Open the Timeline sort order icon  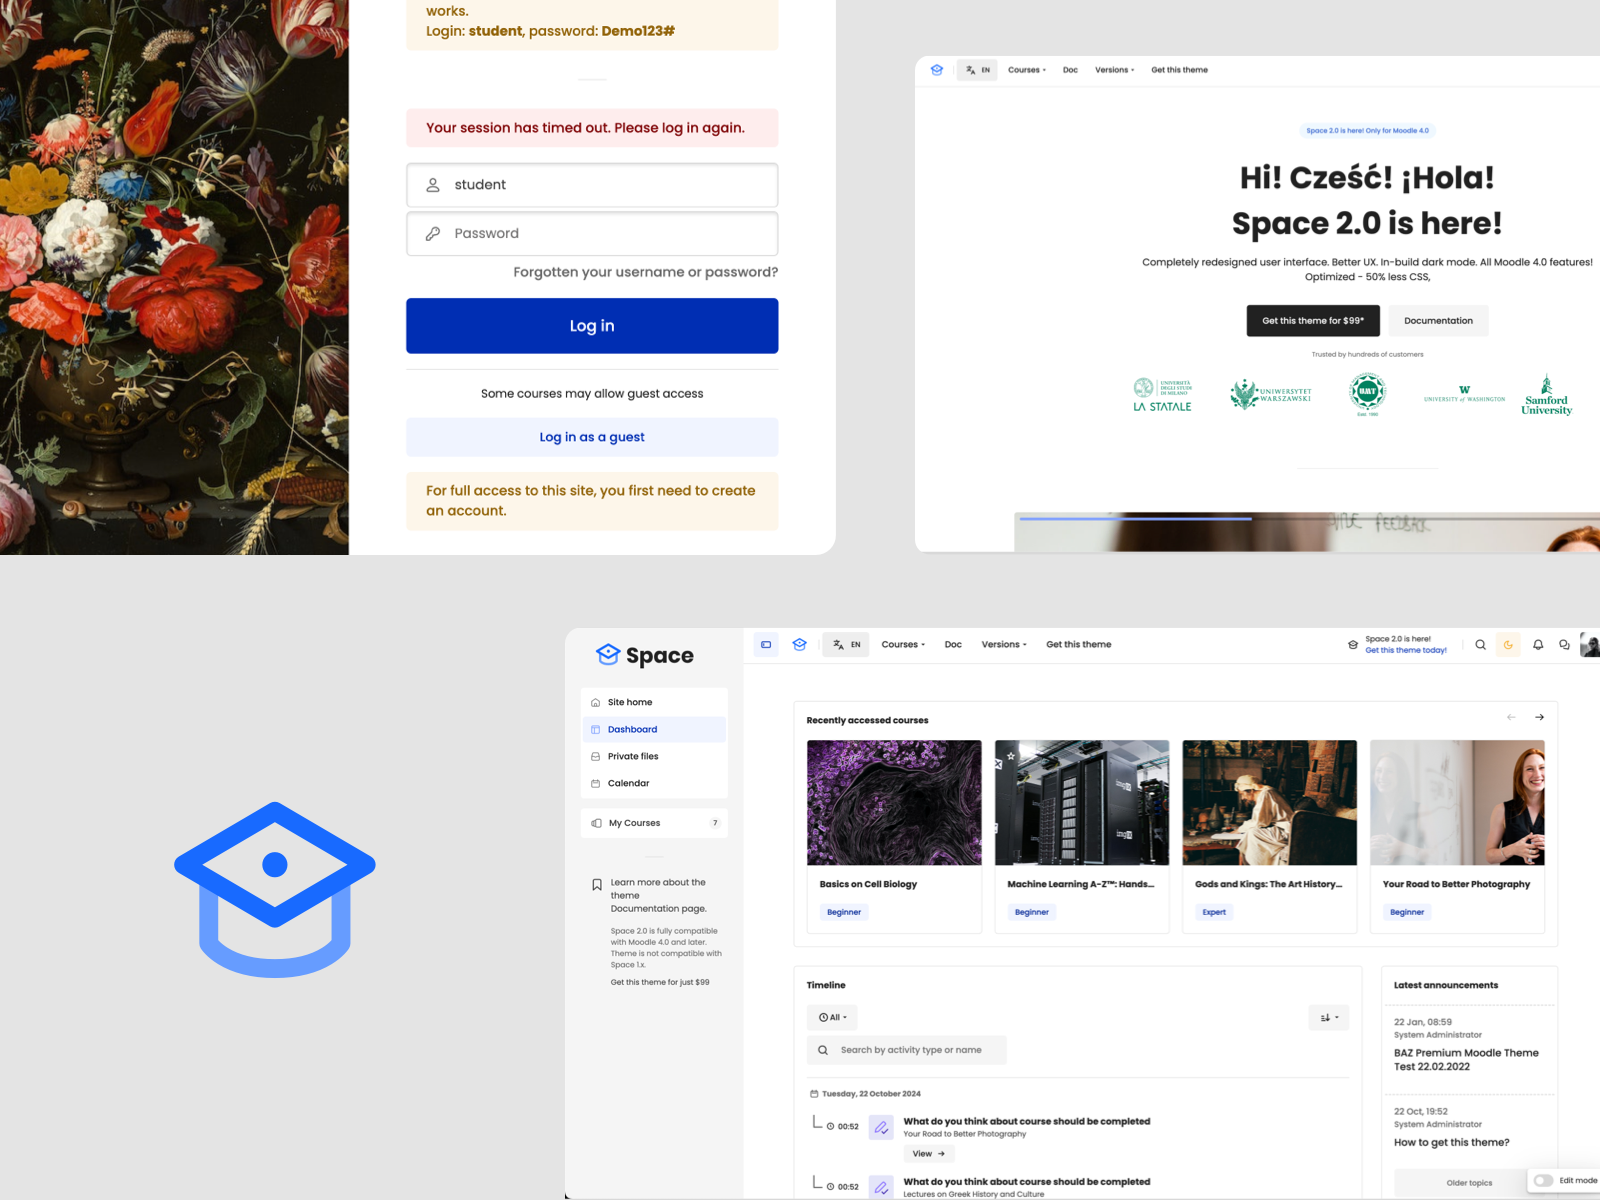point(1328,1017)
